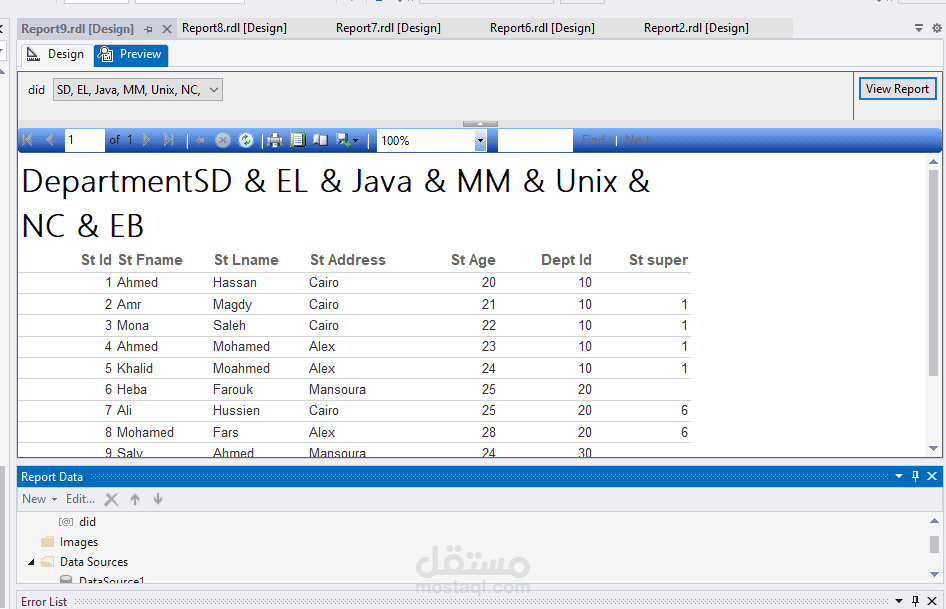Screen dimensions: 946x609
Task: Switch to print layout view
Action: point(298,141)
